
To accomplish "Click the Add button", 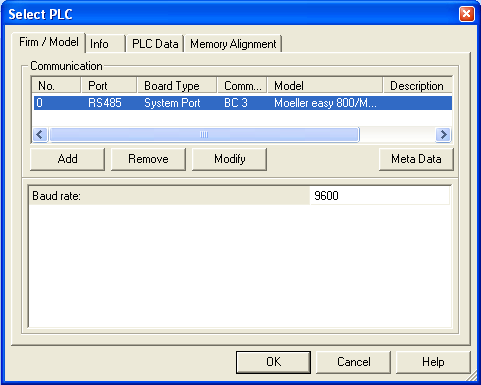I will [67, 159].
